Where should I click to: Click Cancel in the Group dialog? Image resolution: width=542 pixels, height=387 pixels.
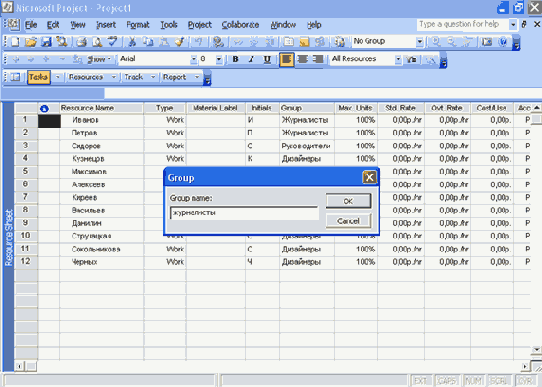(x=348, y=221)
